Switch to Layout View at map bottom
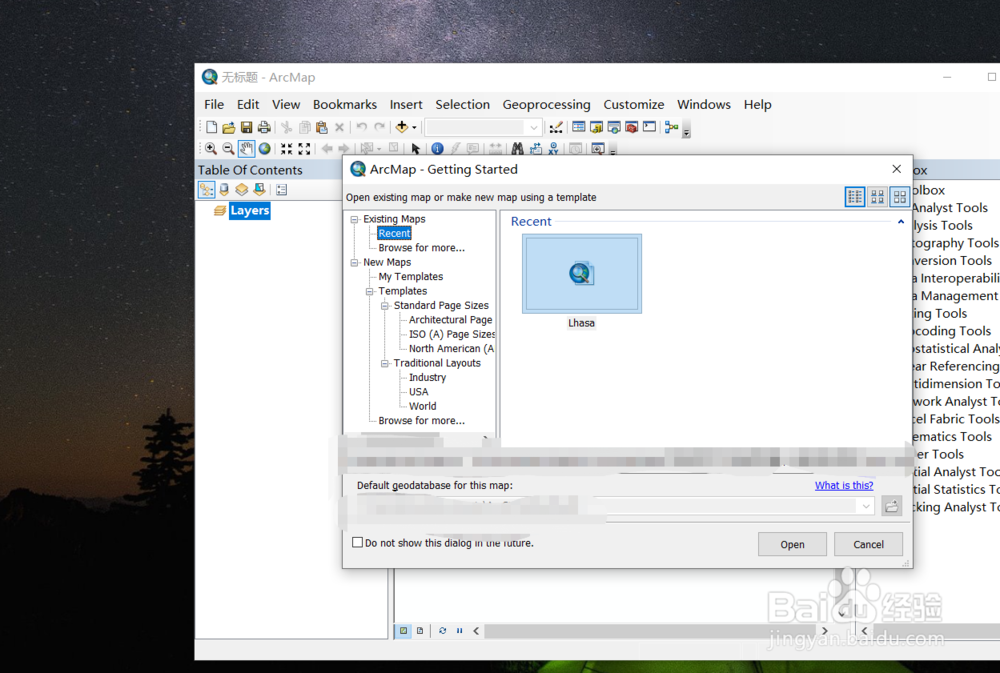Screen dimensions: 1000x673 pyautogui.click(x=420, y=630)
